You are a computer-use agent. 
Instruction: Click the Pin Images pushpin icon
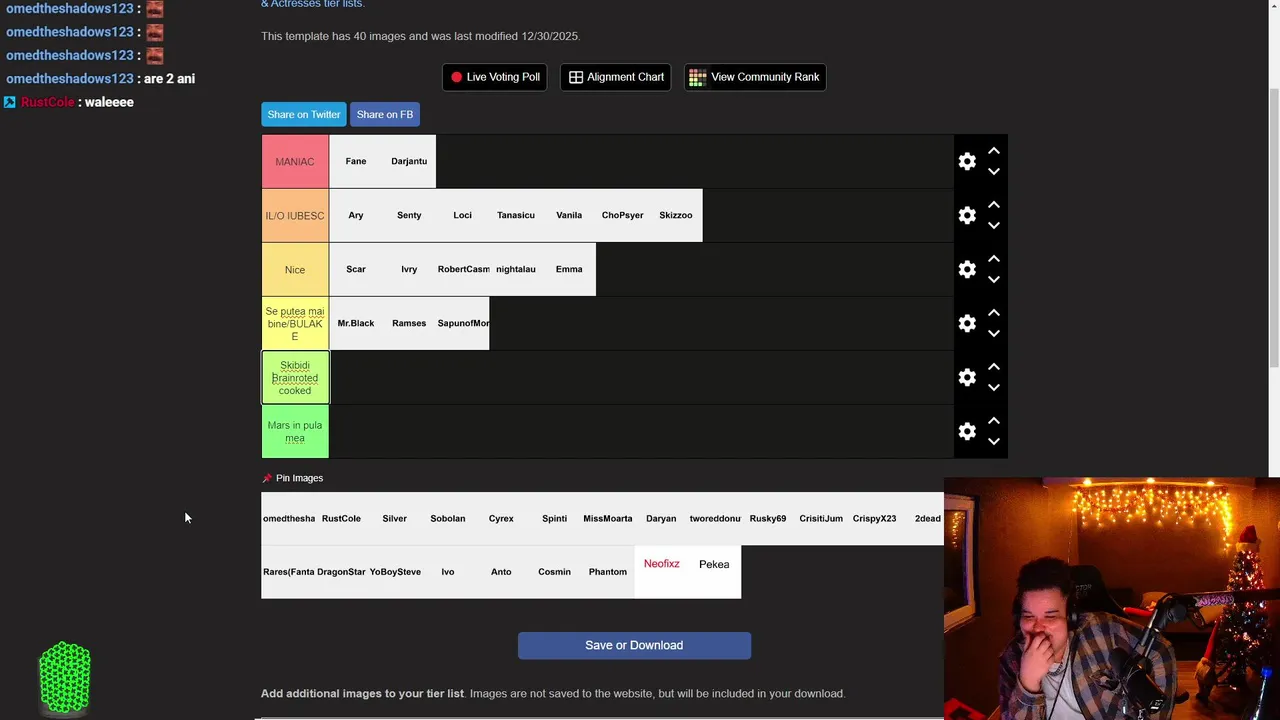click(x=267, y=478)
